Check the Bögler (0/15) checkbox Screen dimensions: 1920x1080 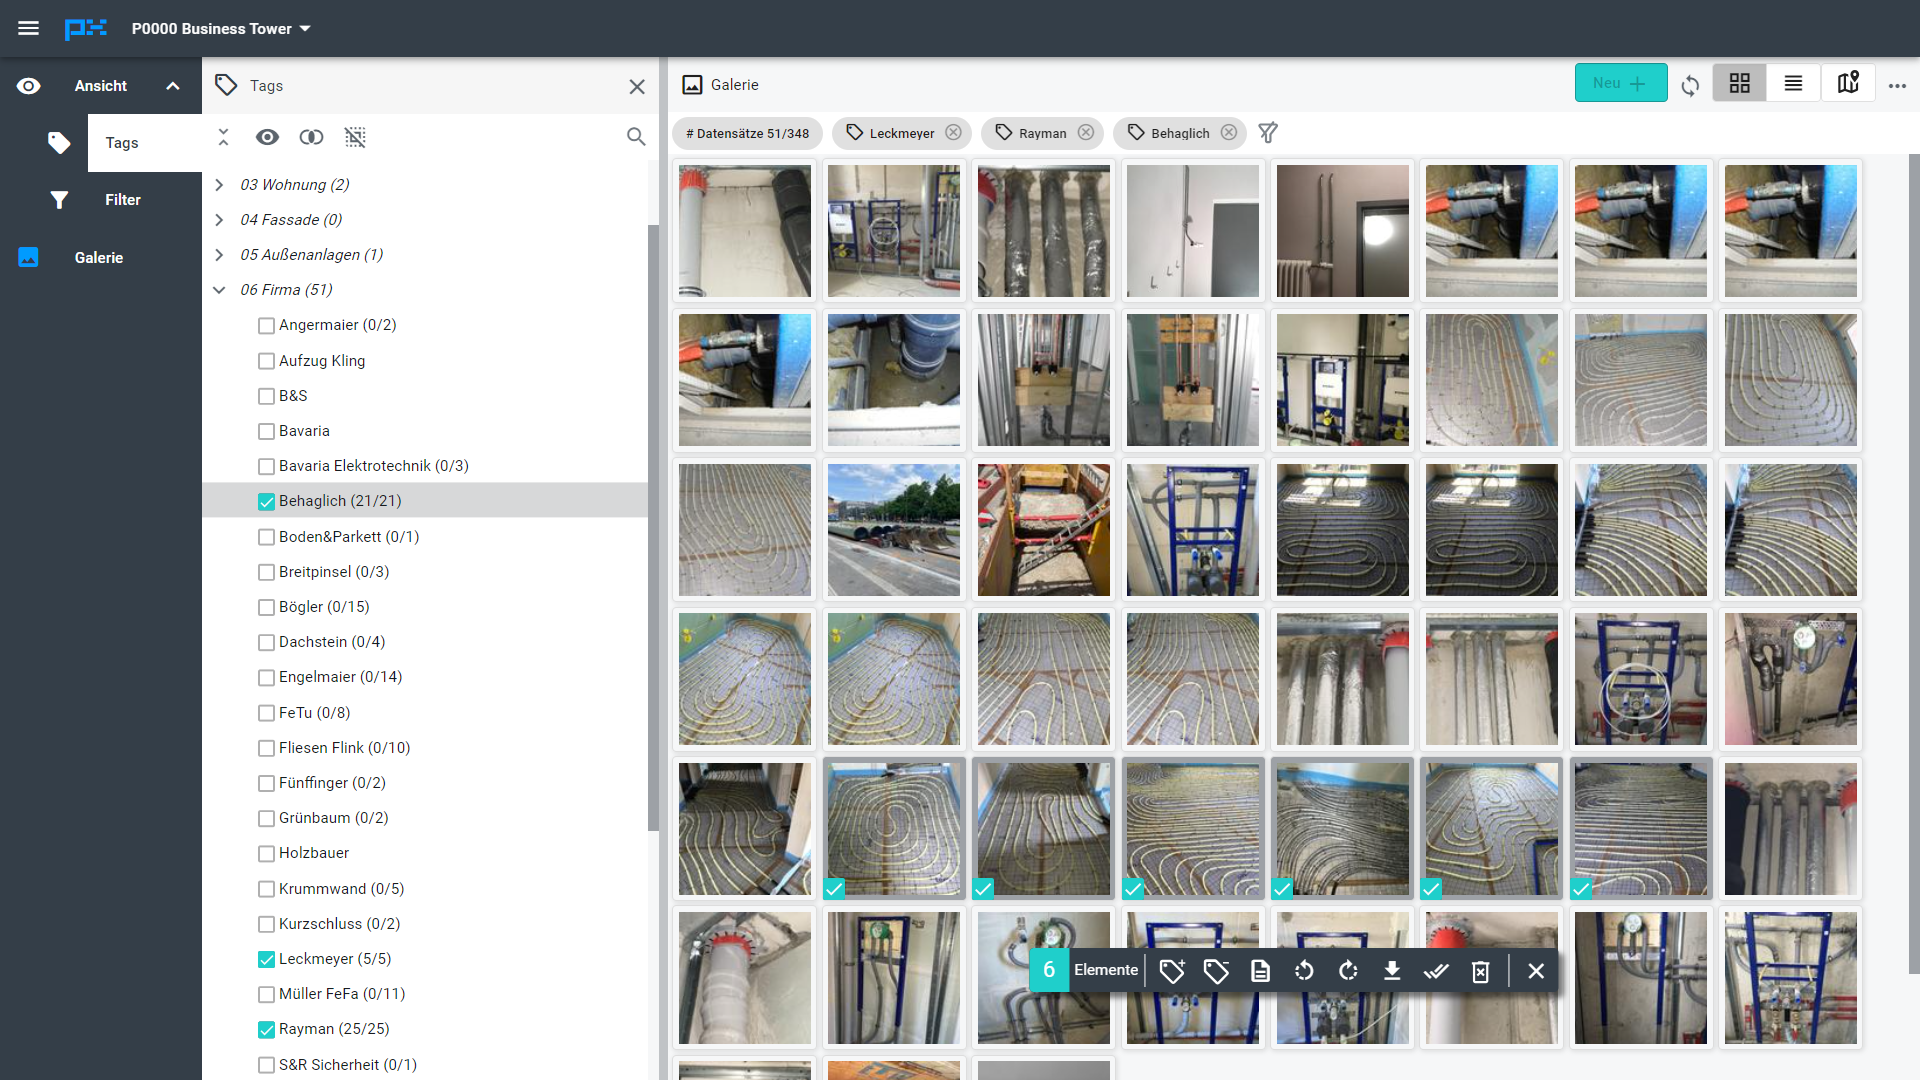point(266,608)
